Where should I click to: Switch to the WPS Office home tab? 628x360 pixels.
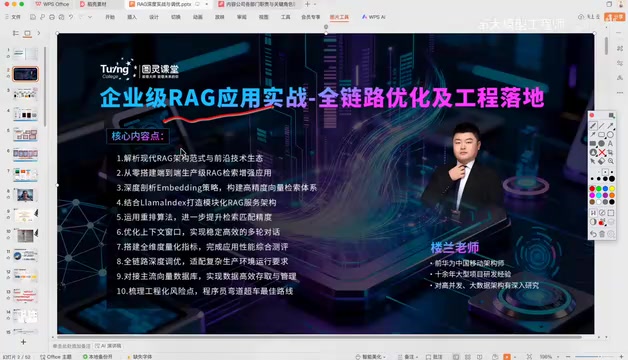pos(52,4)
